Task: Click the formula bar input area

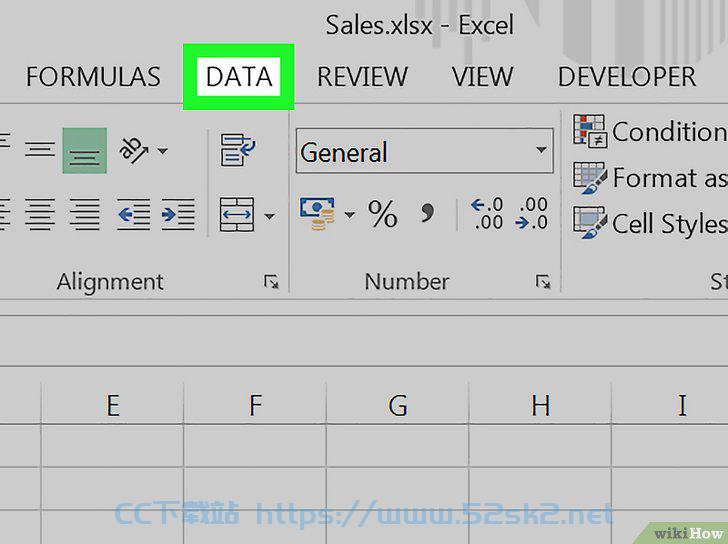Action: pyautogui.click(x=364, y=341)
